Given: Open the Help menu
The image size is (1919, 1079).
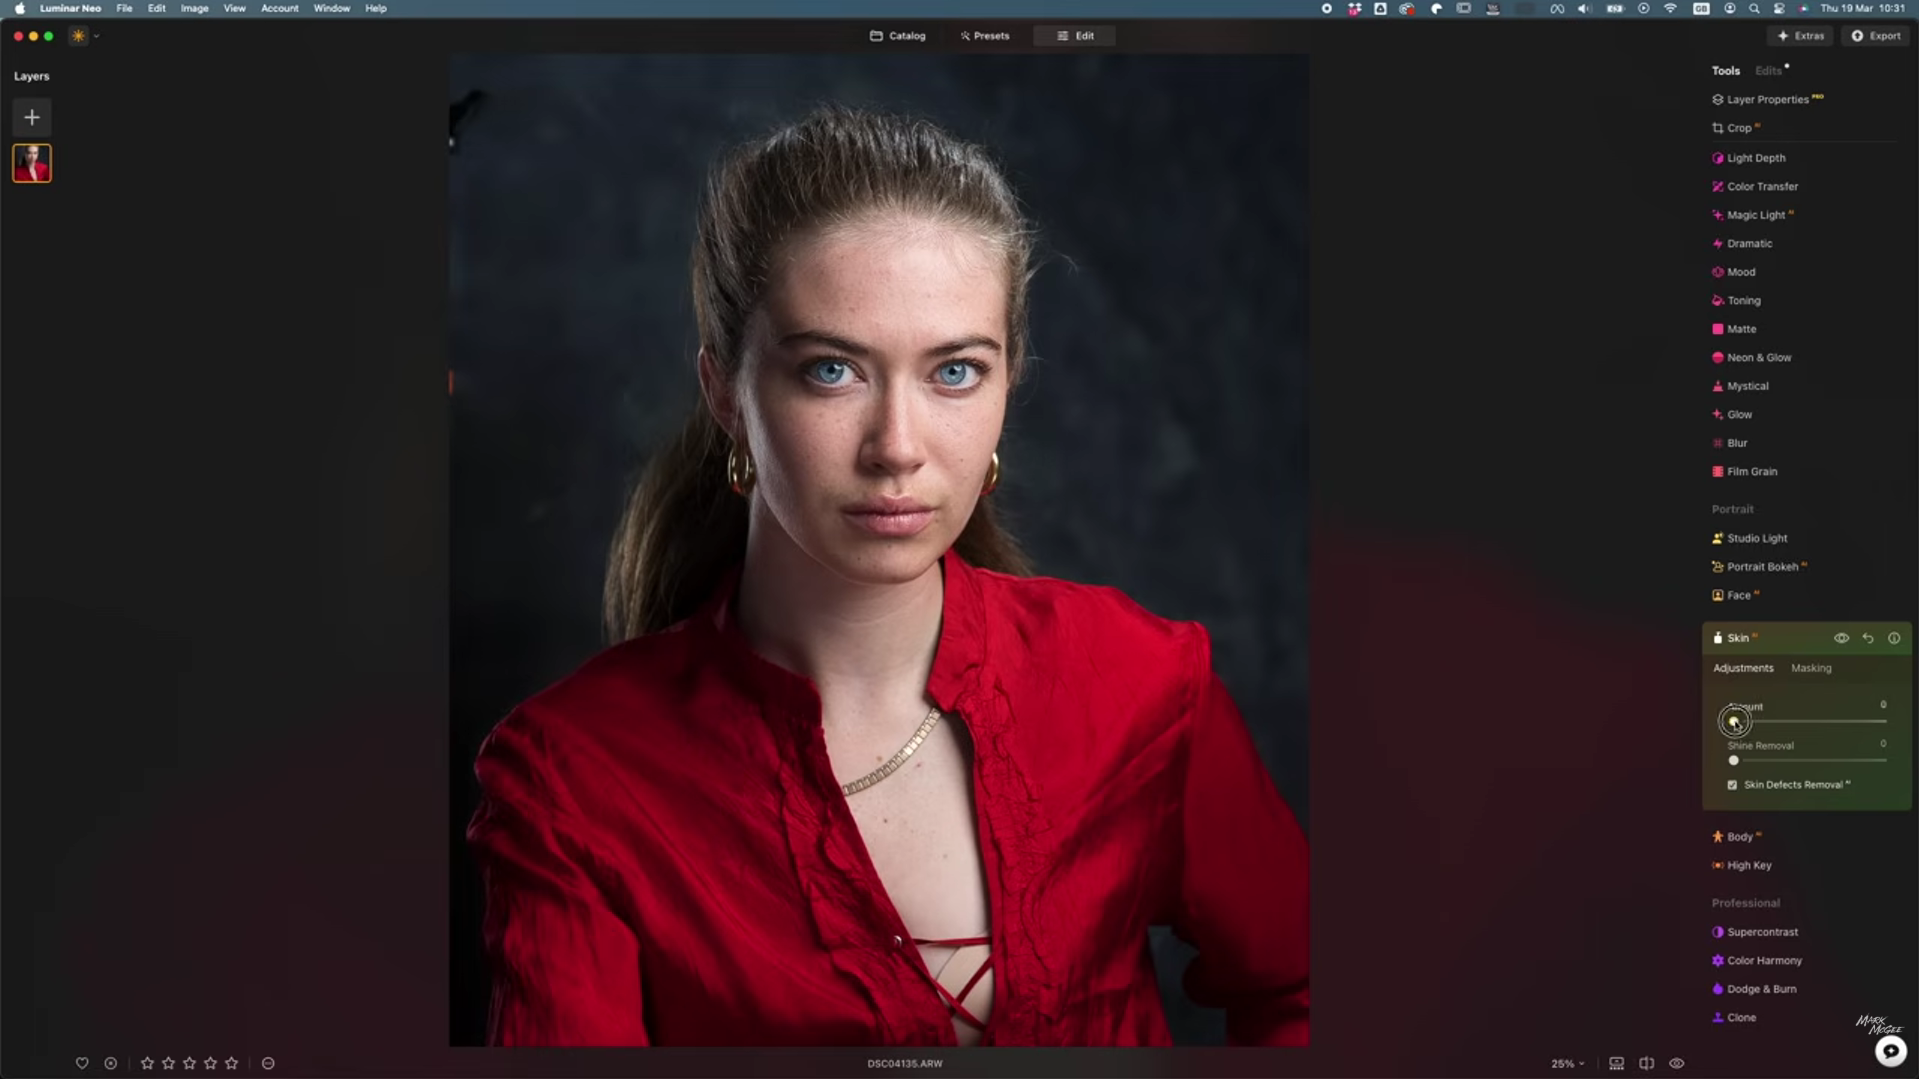Looking at the screenshot, I should (x=376, y=8).
